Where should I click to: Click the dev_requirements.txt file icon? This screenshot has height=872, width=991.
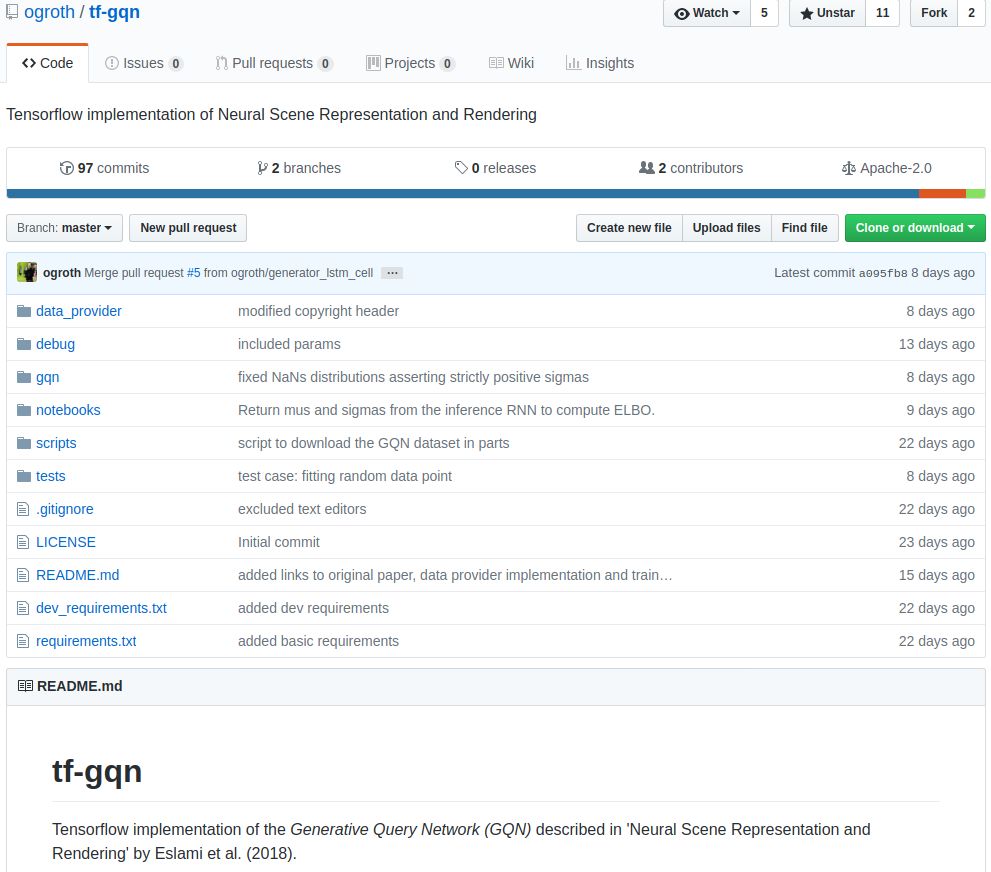point(23,608)
